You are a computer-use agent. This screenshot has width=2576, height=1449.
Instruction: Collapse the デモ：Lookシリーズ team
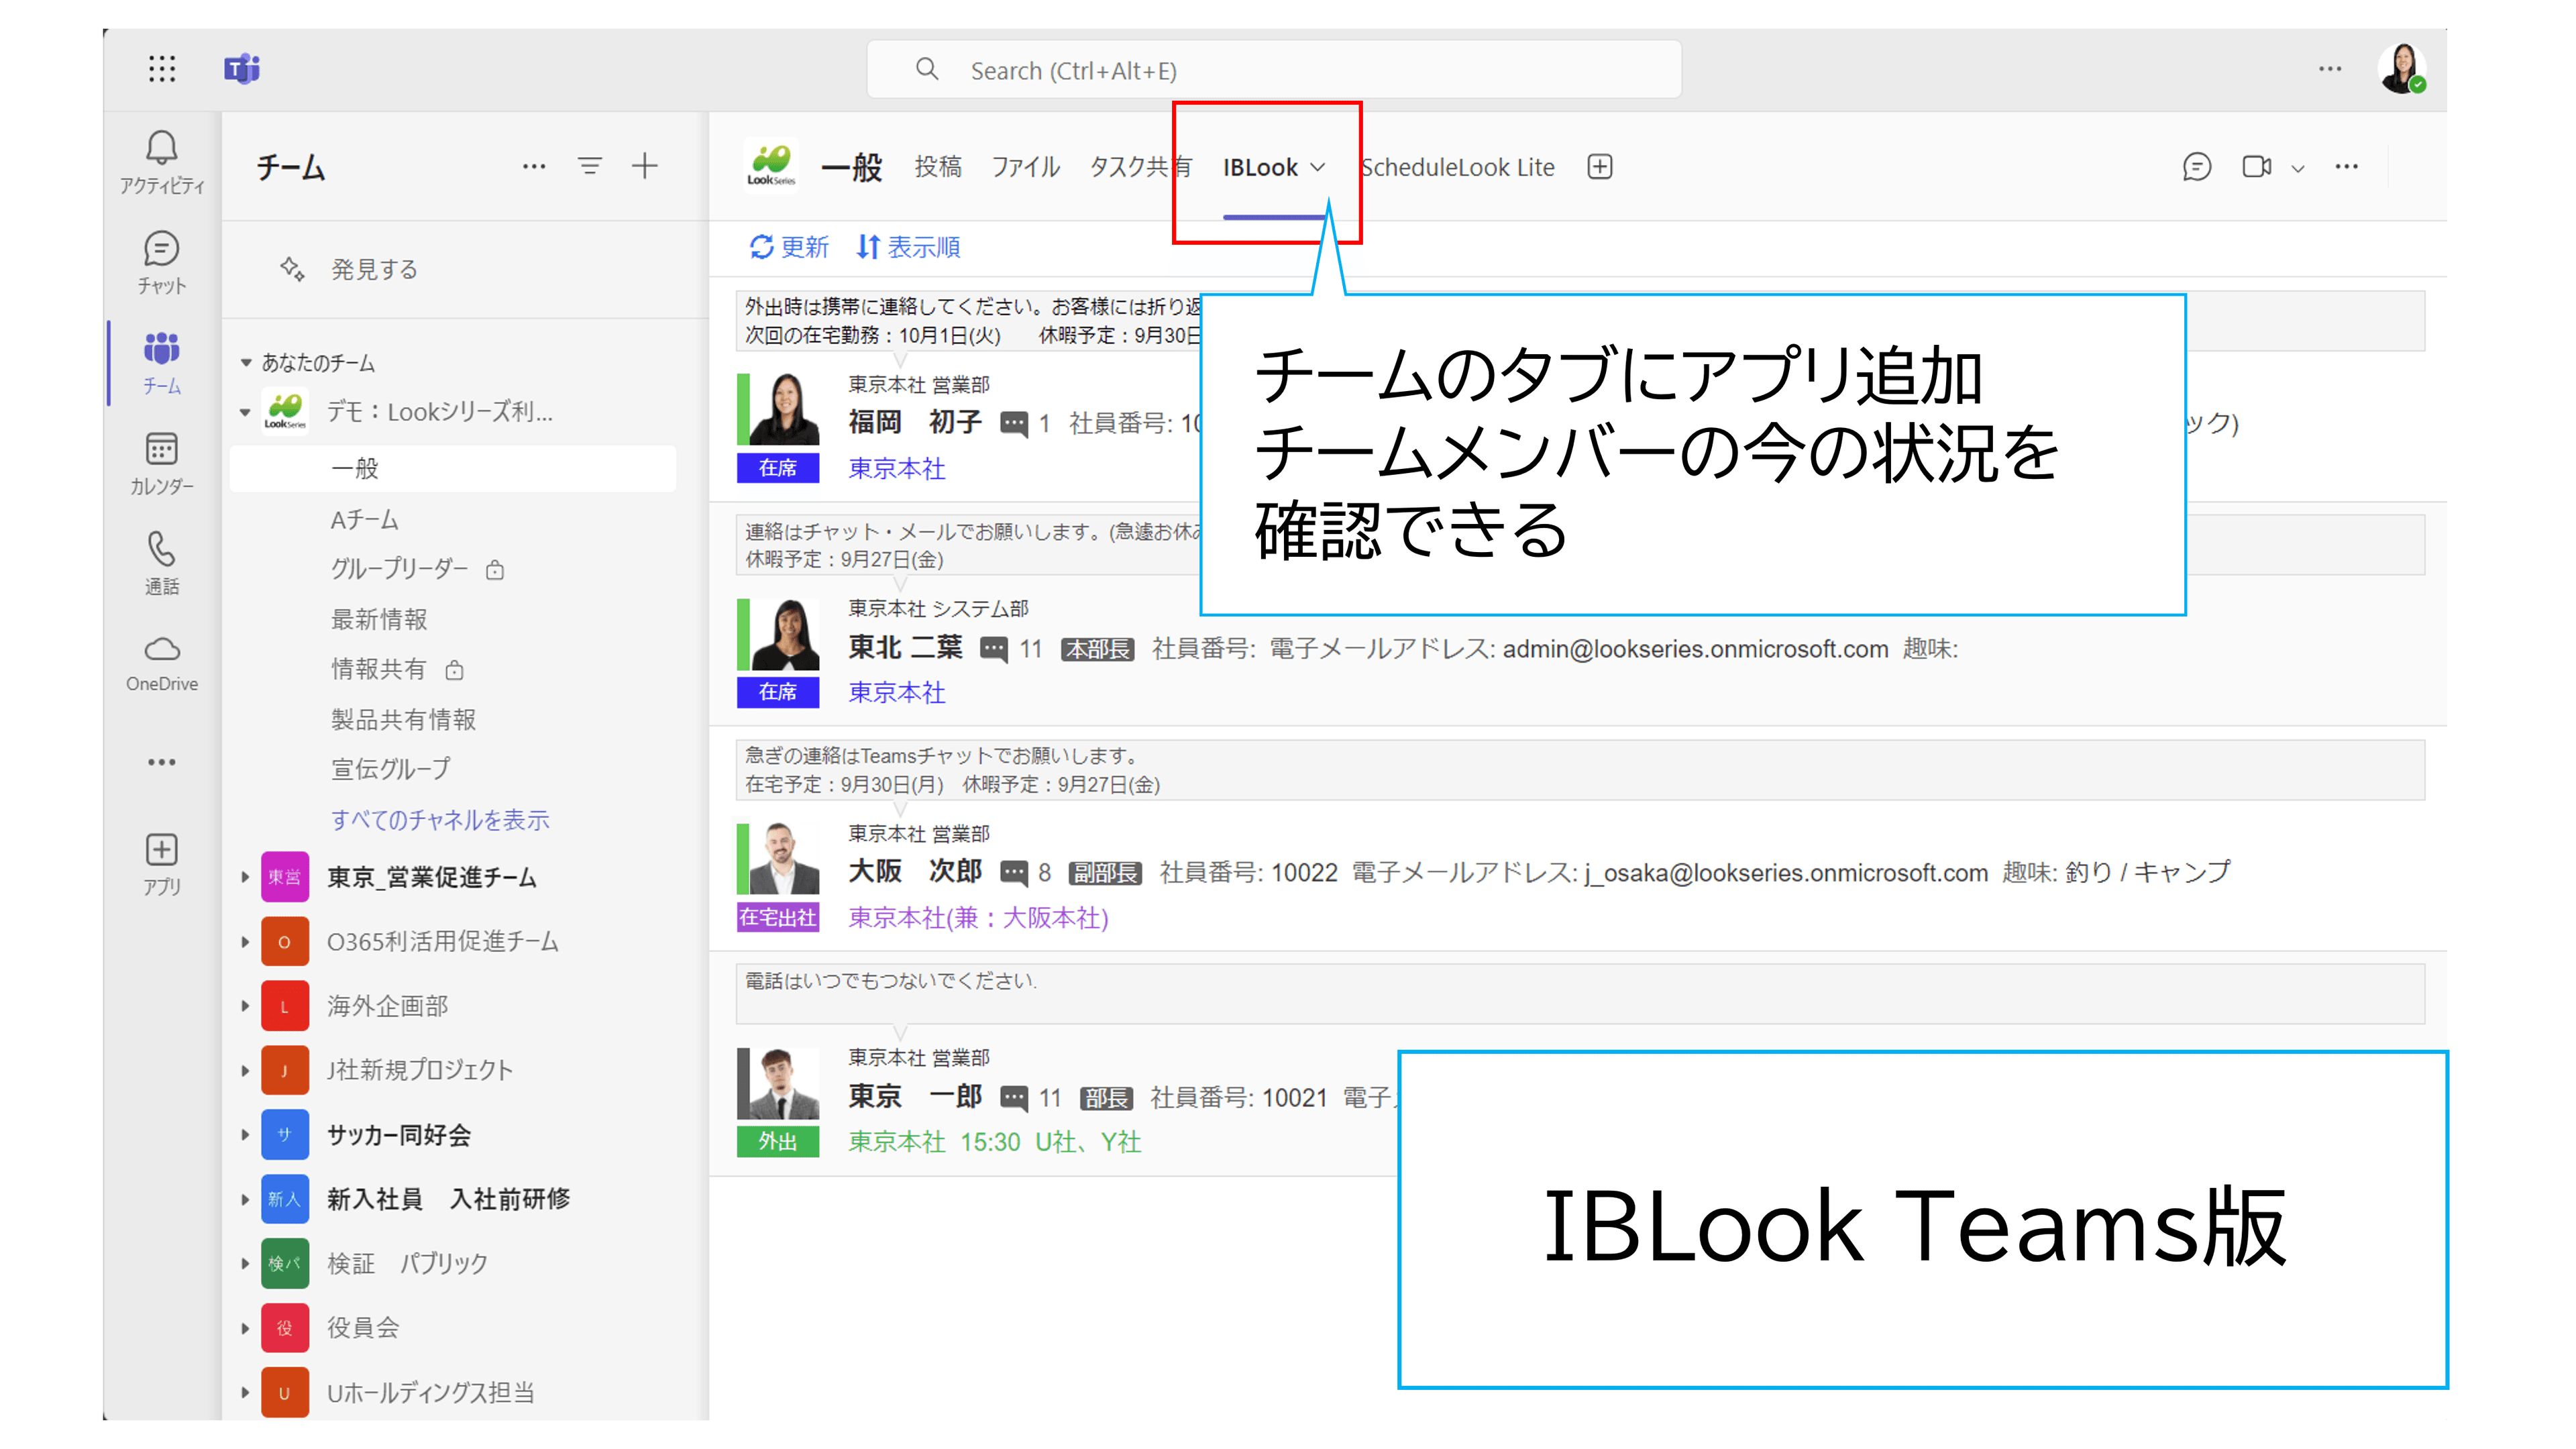[246, 412]
